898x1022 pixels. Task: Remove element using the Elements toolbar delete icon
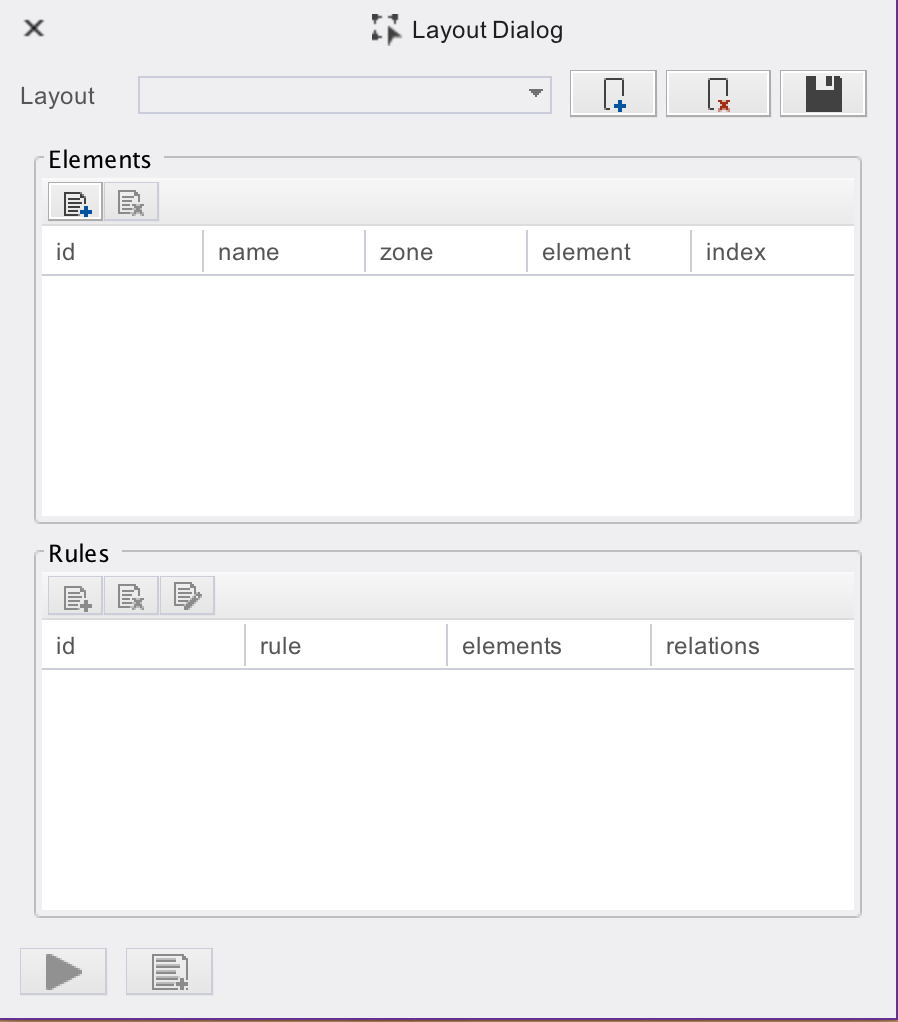click(131, 204)
